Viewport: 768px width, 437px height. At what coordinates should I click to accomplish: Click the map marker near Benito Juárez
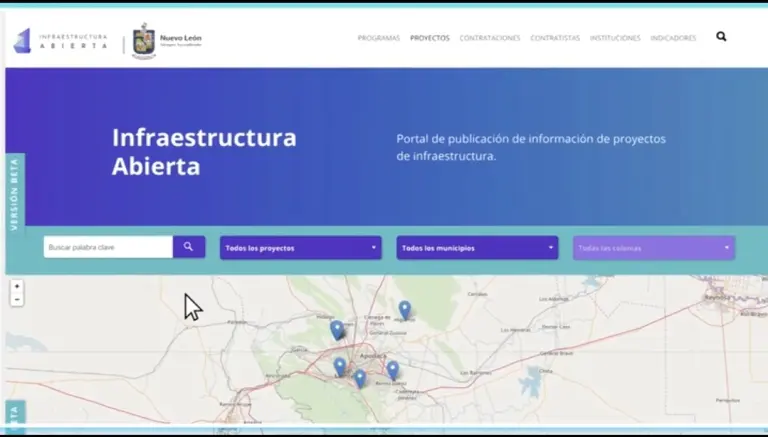click(x=392, y=370)
